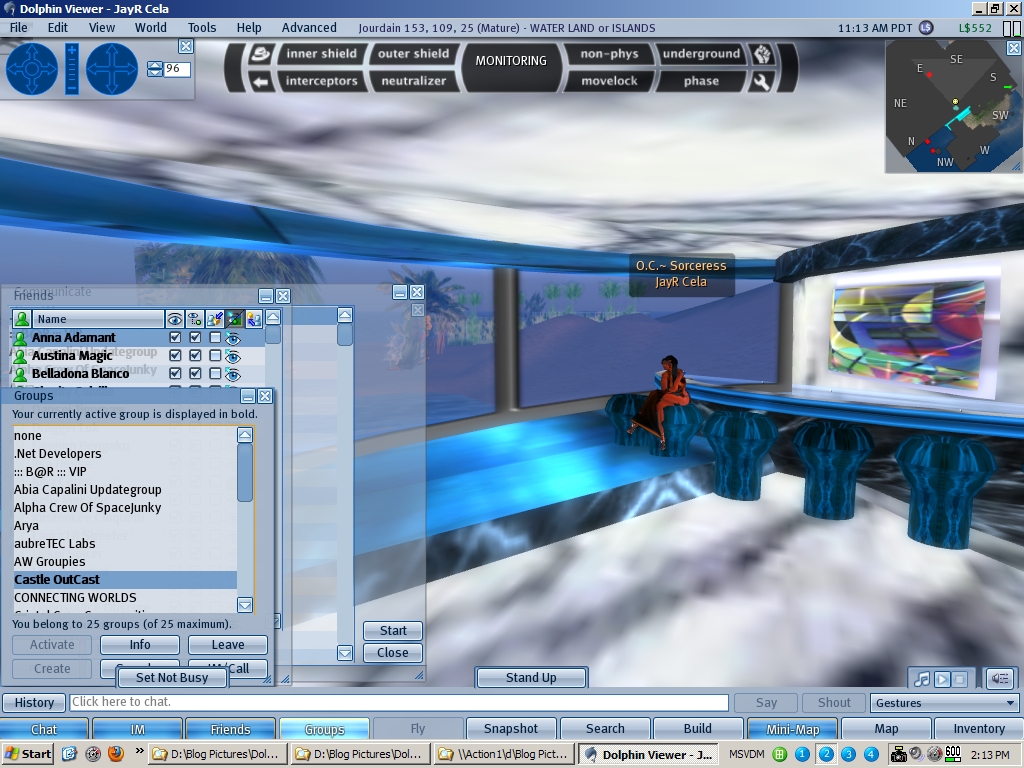The image size is (1024, 768).
Task: Click the music note icon
Action: pos(921,679)
